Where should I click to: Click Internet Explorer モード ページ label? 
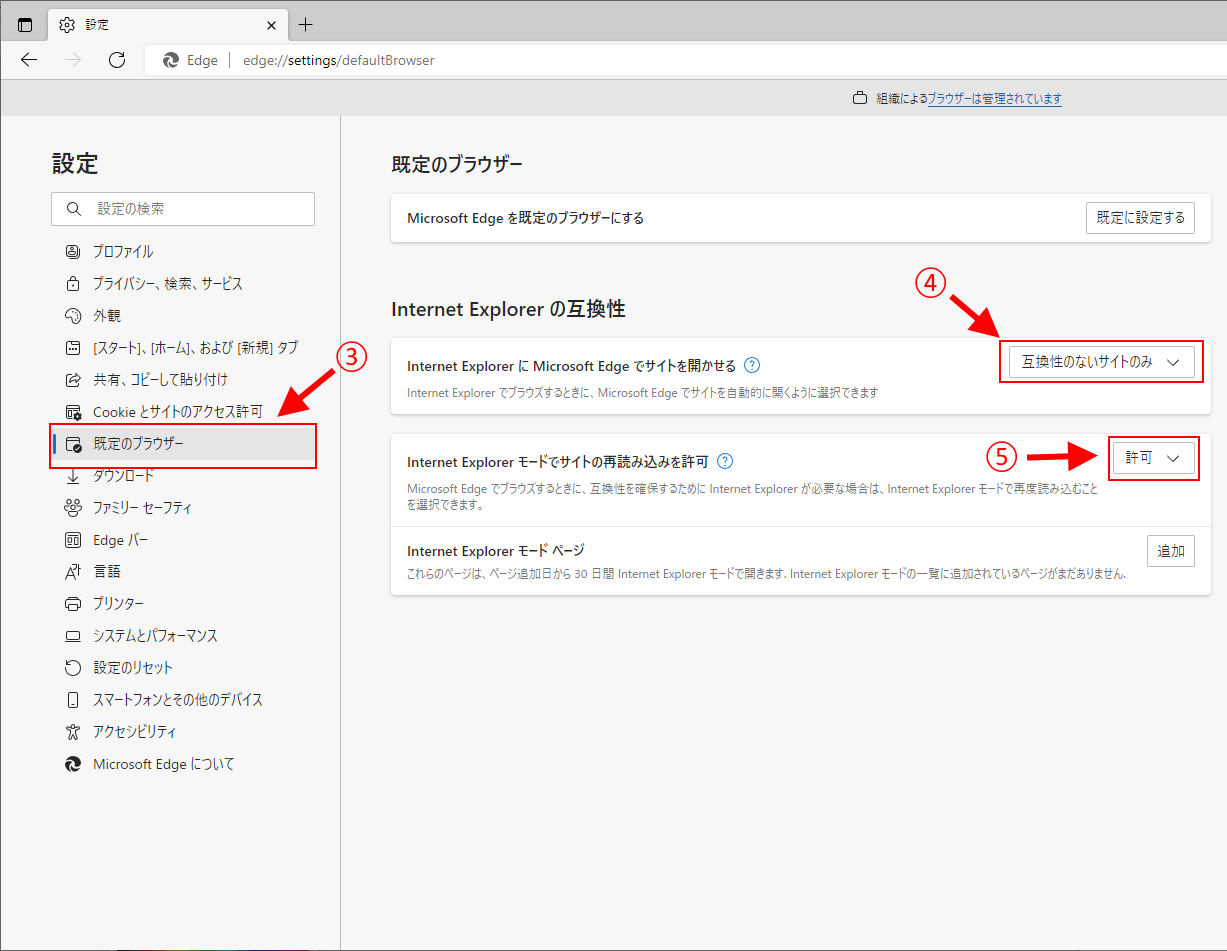coord(496,550)
